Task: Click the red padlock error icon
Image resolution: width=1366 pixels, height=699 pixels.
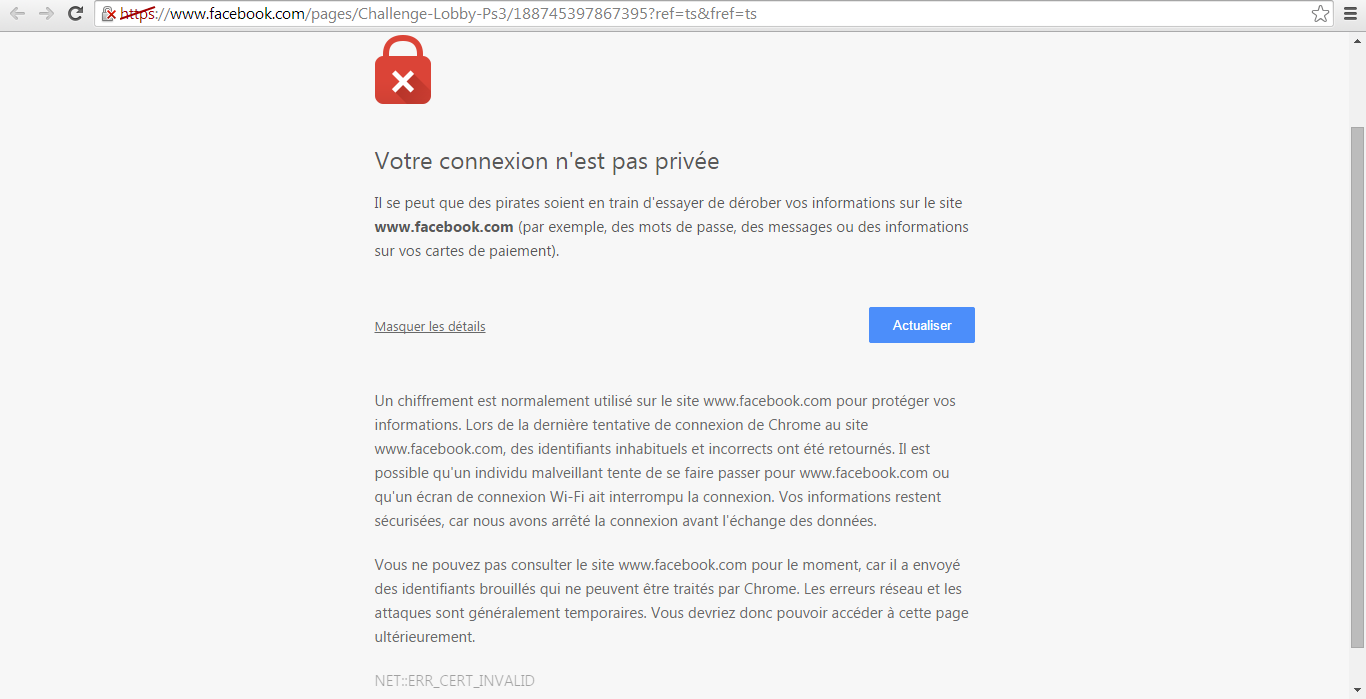Action: (403, 70)
